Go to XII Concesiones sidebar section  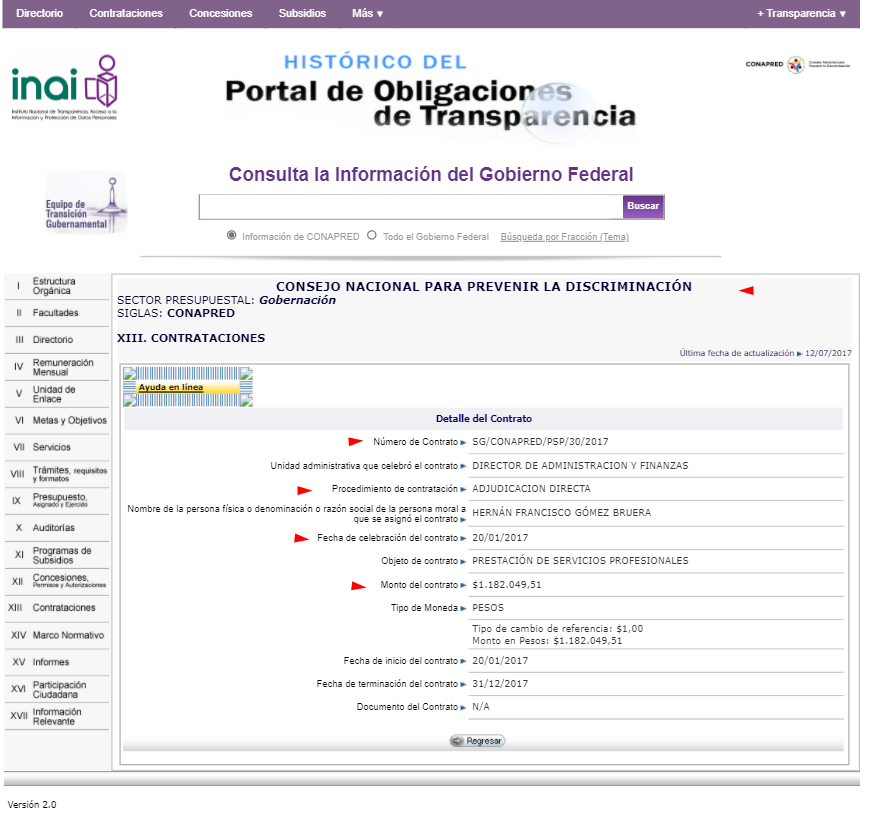coord(56,581)
